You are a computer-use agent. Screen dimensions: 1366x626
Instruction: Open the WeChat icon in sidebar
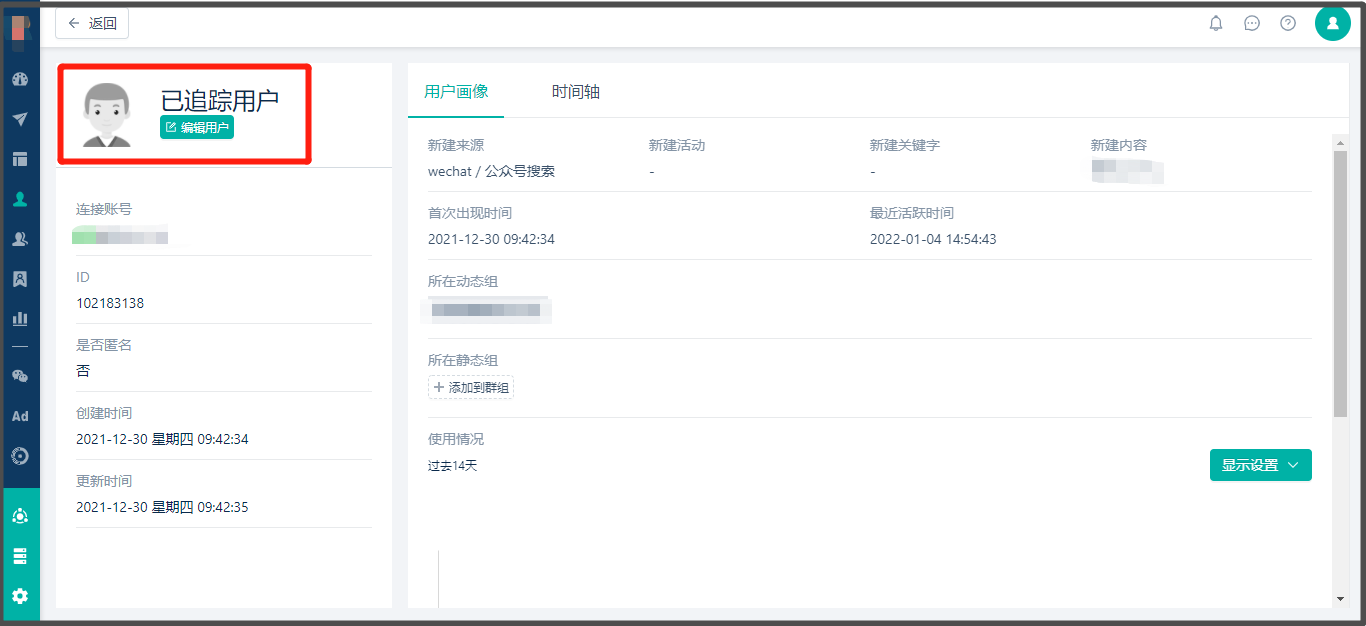[20, 376]
